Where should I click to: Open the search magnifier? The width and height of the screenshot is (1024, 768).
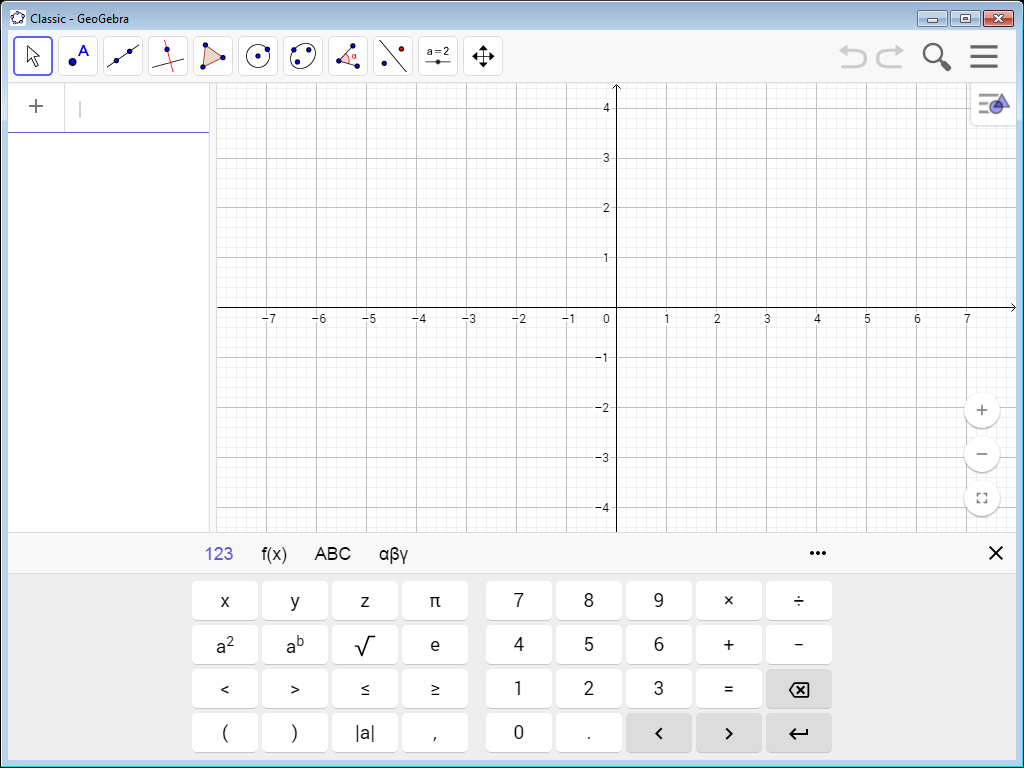point(936,57)
